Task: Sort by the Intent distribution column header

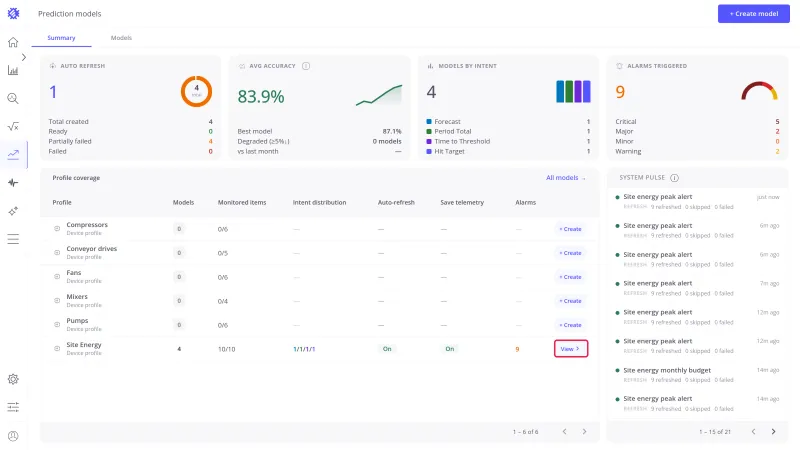Action: pyautogui.click(x=319, y=203)
